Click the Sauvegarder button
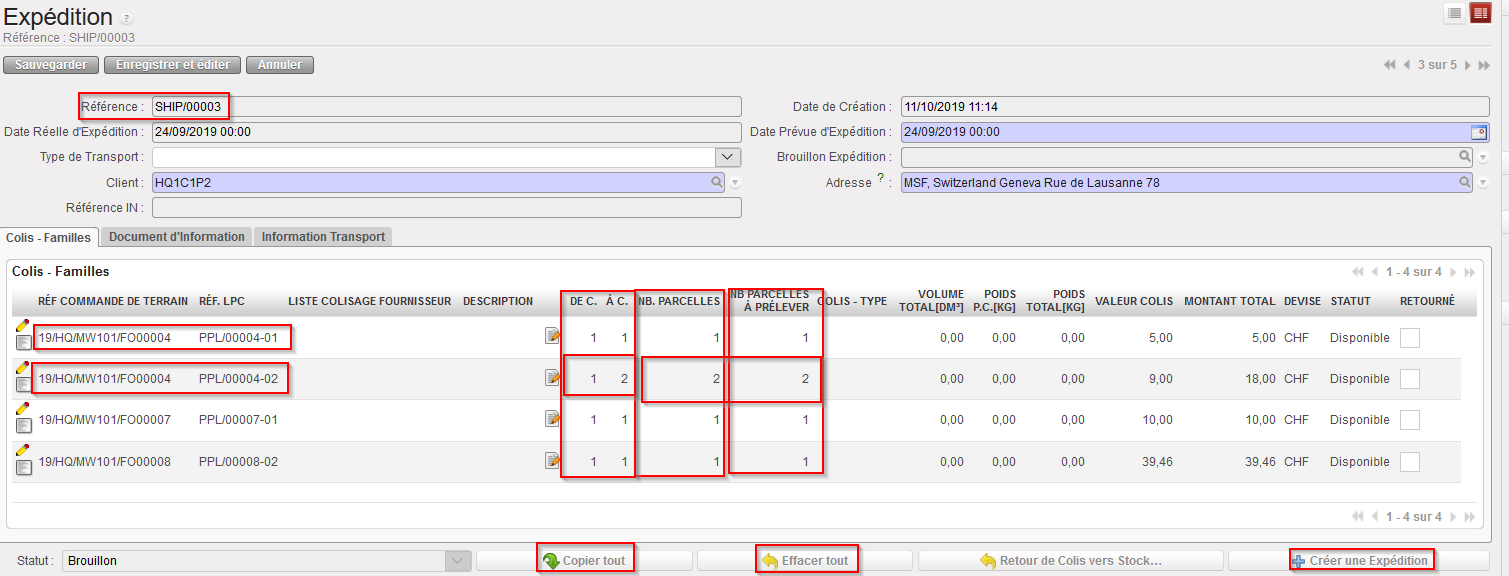The height and width of the screenshot is (576, 1509). click(51, 65)
